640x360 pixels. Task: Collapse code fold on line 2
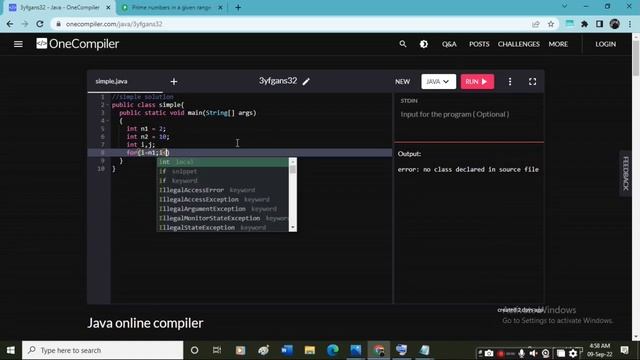tap(107, 105)
